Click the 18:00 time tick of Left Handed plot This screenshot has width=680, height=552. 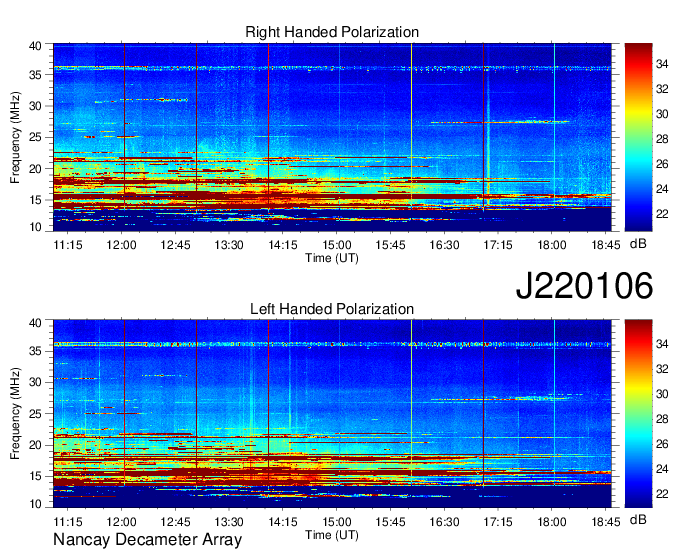[x=552, y=522]
